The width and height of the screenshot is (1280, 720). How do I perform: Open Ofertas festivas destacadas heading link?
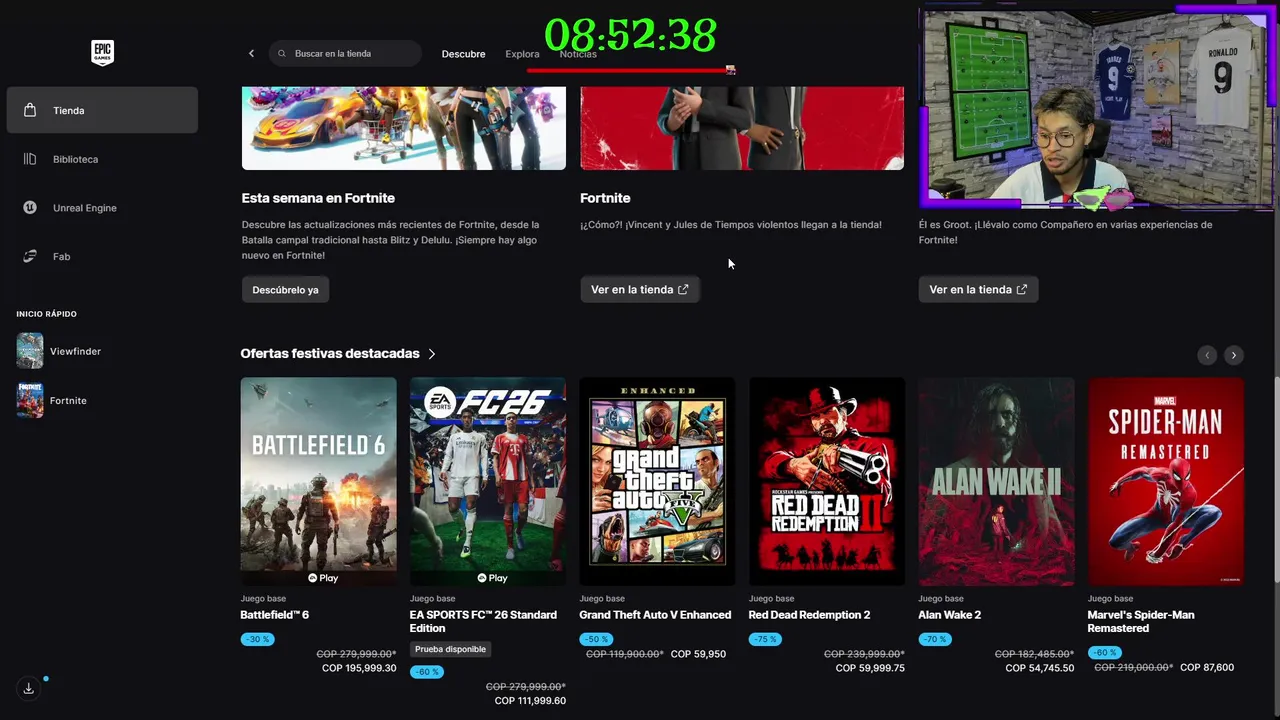[330, 354]
